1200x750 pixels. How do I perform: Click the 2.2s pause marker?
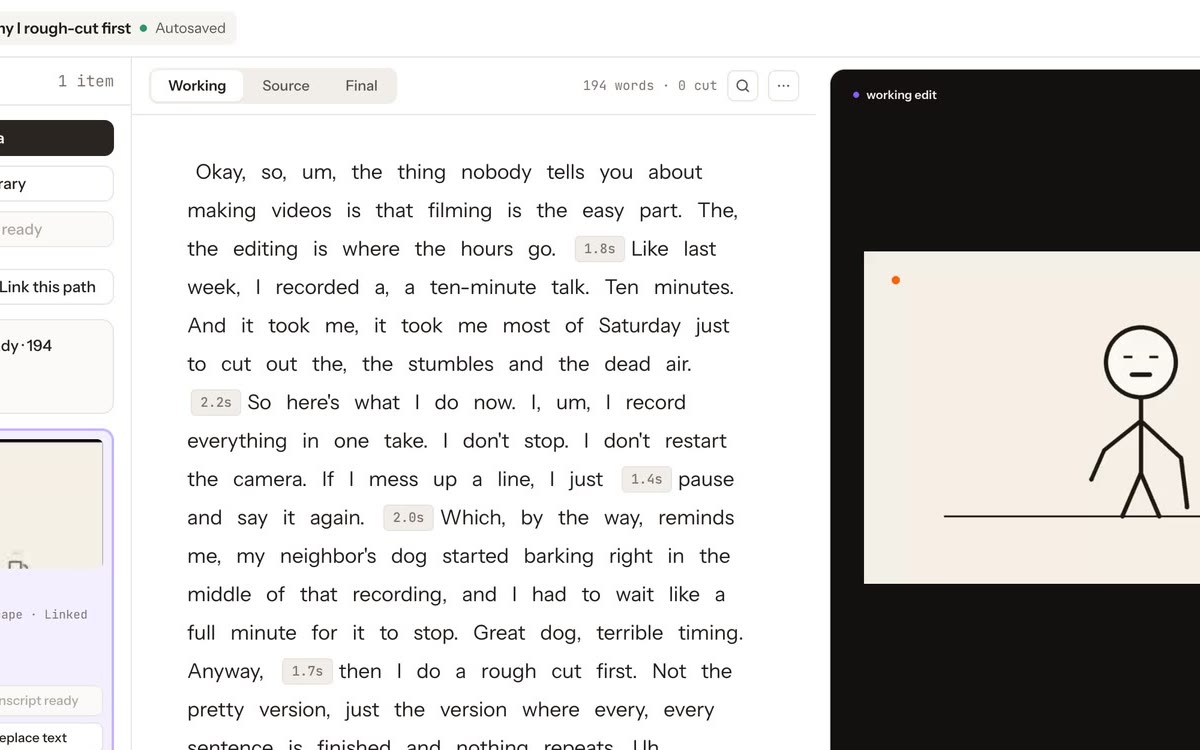[x=216, y=403]
